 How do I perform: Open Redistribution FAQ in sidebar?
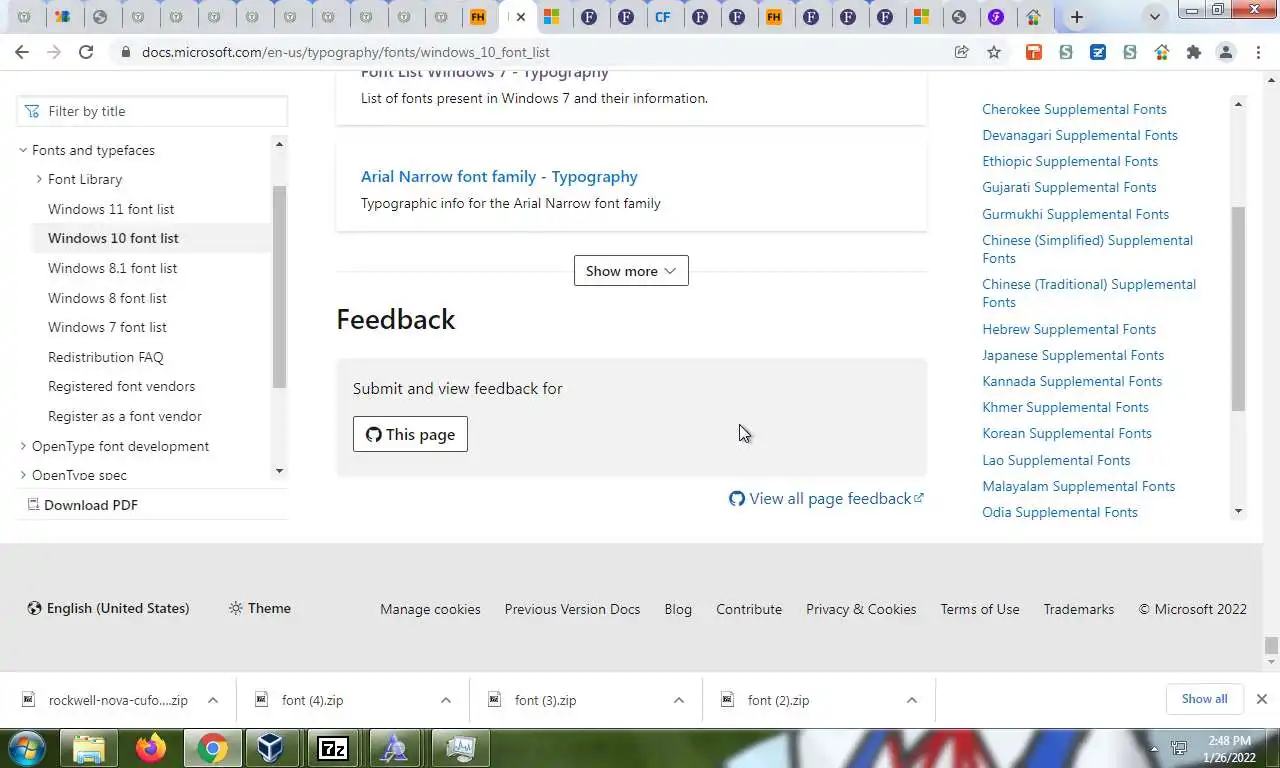tap(106, 357)
